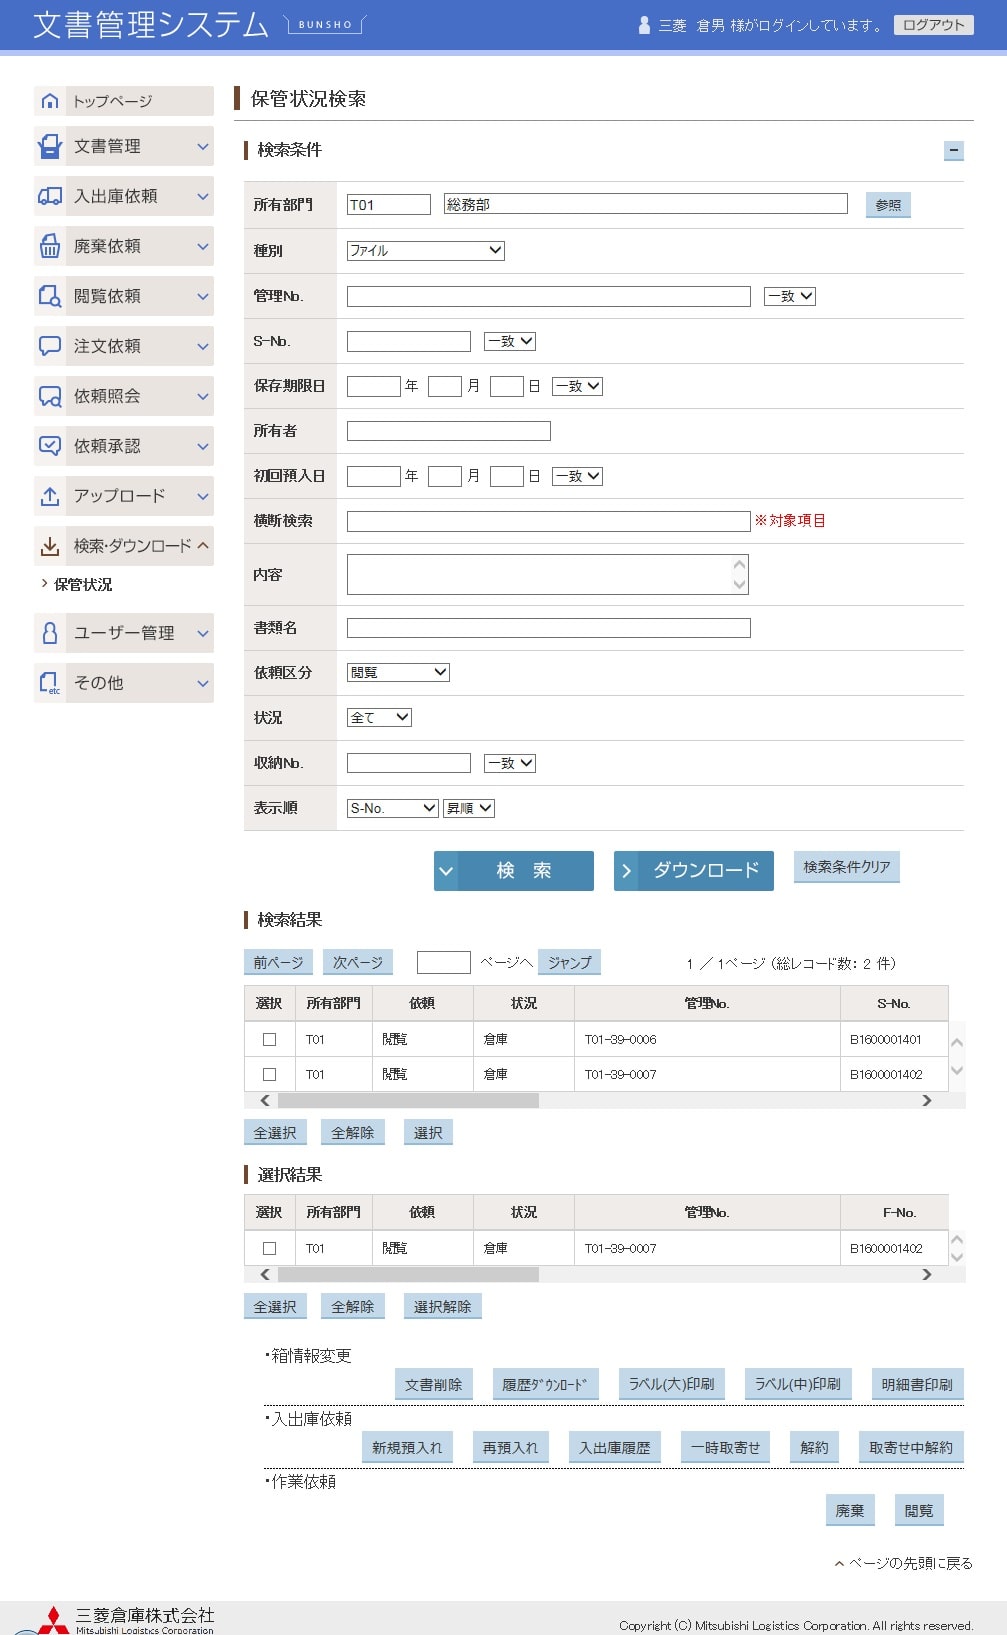Click right arrow of 検索結果 scrollbar
Screen dimensions: 1007x1635
pyautogui.click(x=926, y=1100)
